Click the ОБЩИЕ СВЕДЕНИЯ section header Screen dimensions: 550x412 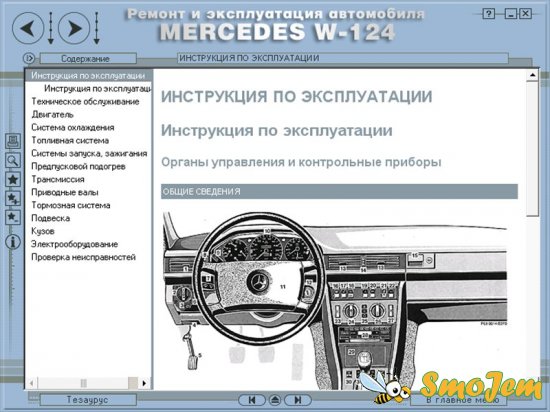tap(339, 191)
